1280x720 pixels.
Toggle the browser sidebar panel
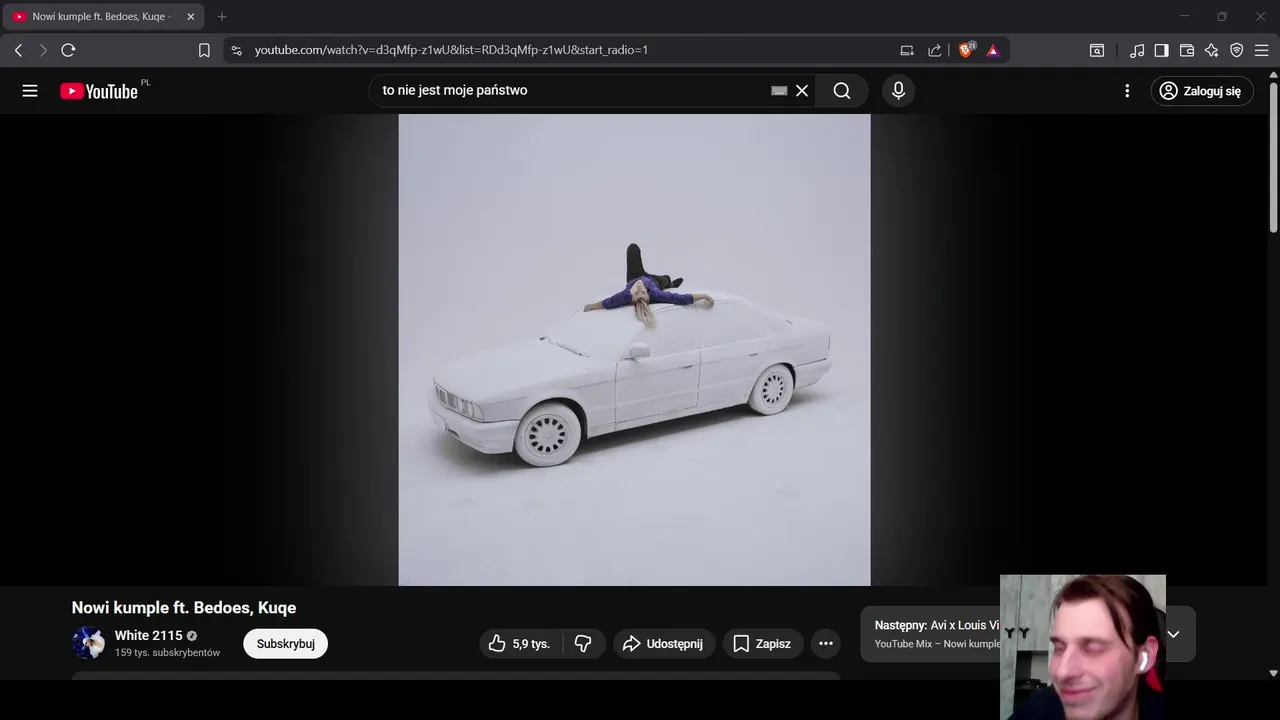click(1162, 50)
